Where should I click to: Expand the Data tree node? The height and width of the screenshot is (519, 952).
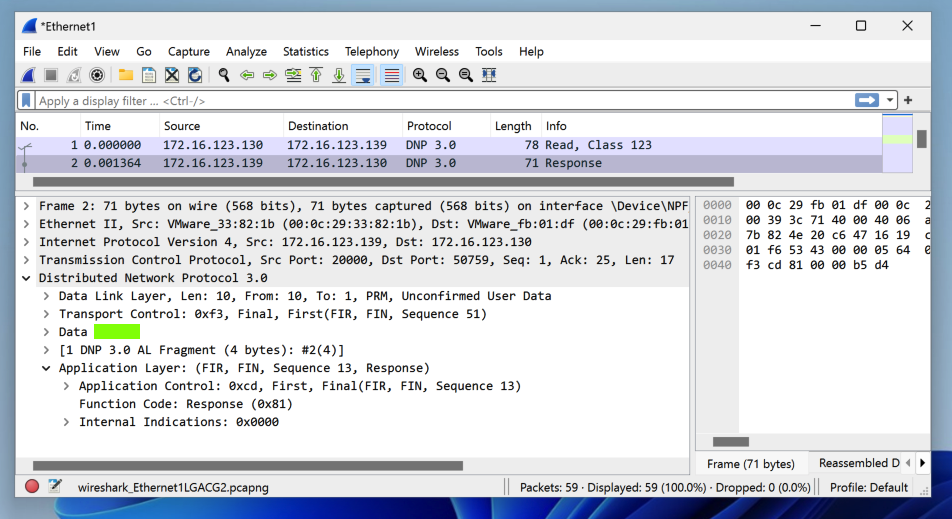(x=46, y=332)
